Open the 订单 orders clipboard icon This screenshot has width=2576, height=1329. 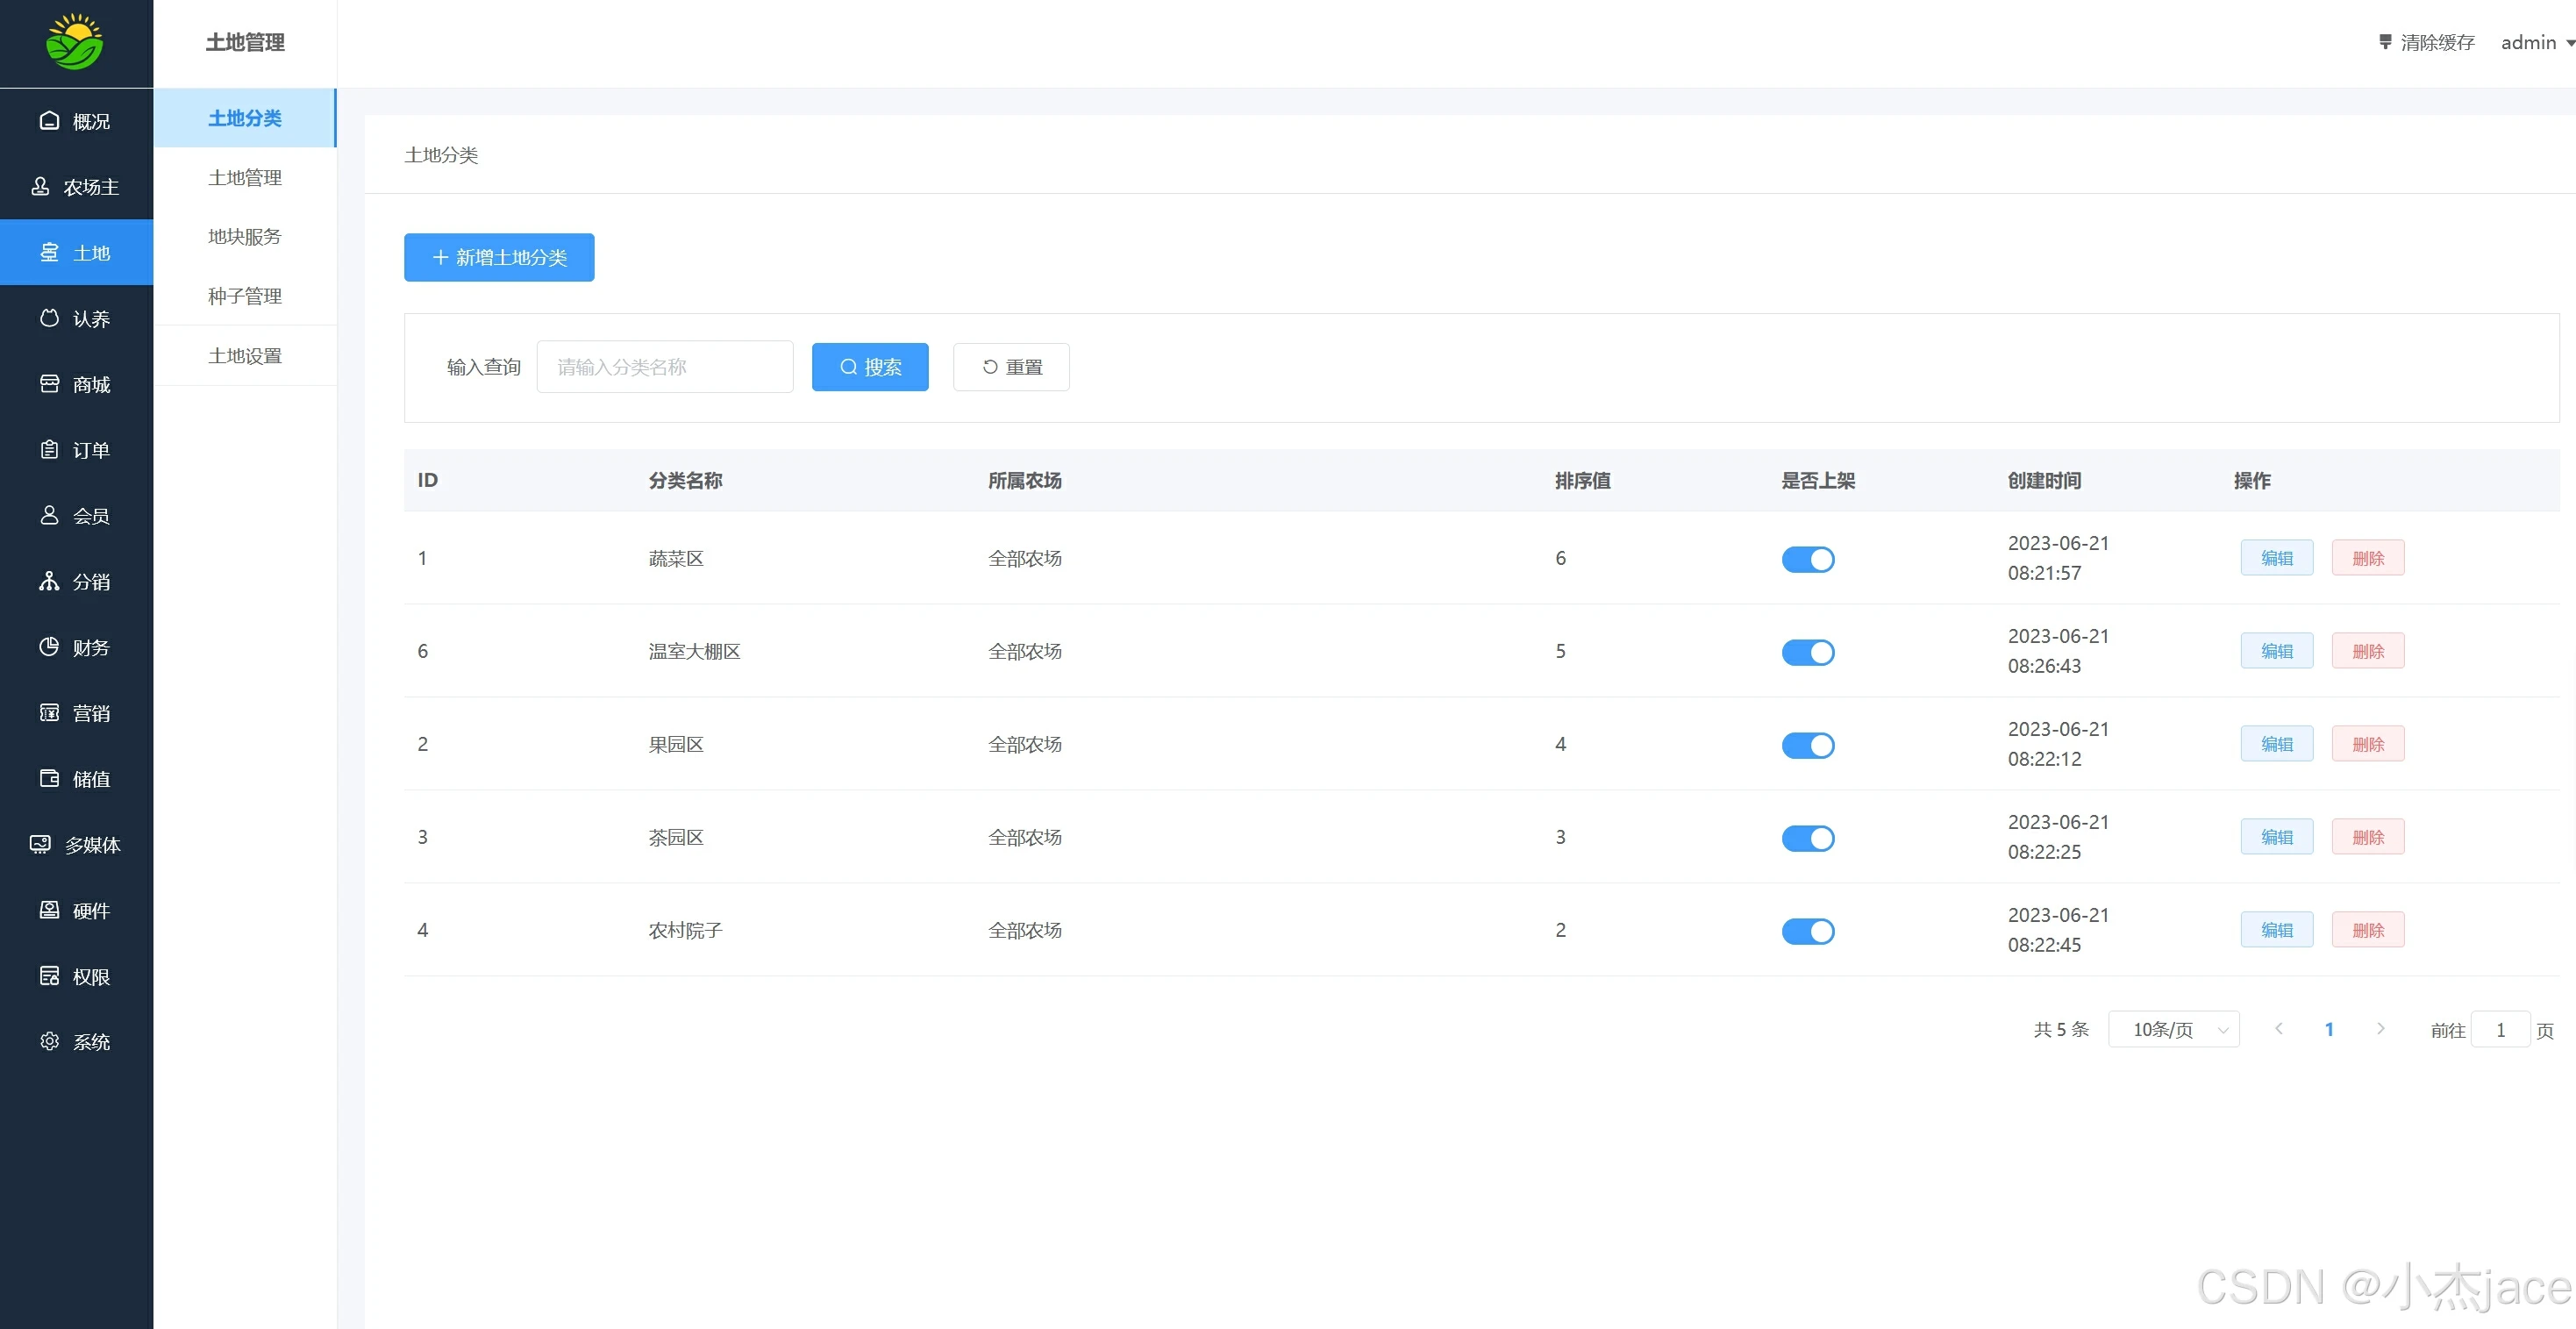pos(49,450)
